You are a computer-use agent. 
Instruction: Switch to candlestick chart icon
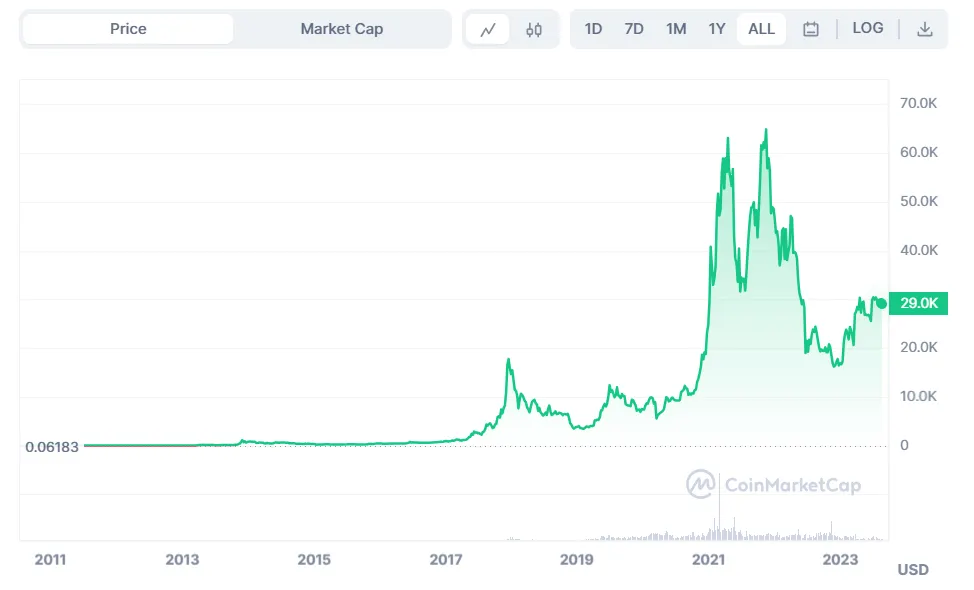534,29
